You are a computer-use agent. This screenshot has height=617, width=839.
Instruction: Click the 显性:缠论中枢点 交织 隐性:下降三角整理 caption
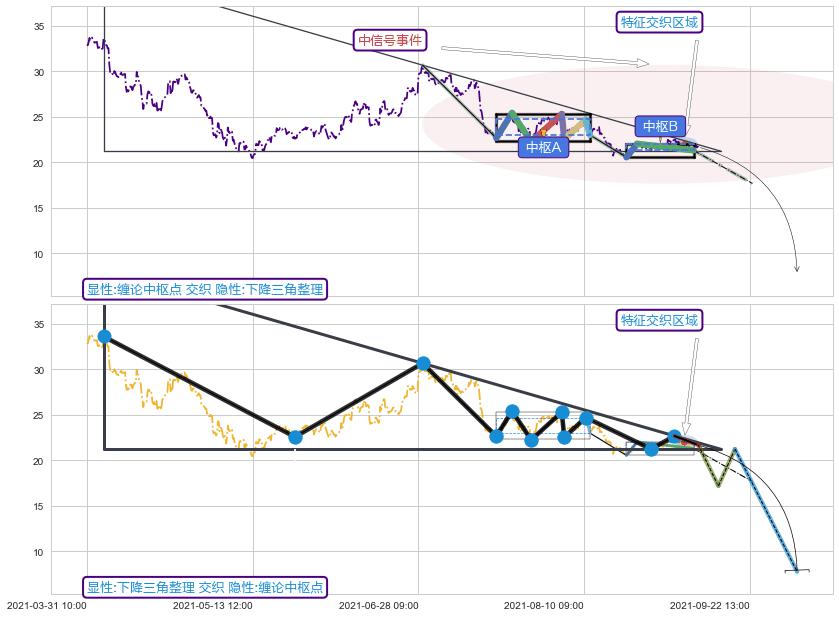(x=205, y=289)
